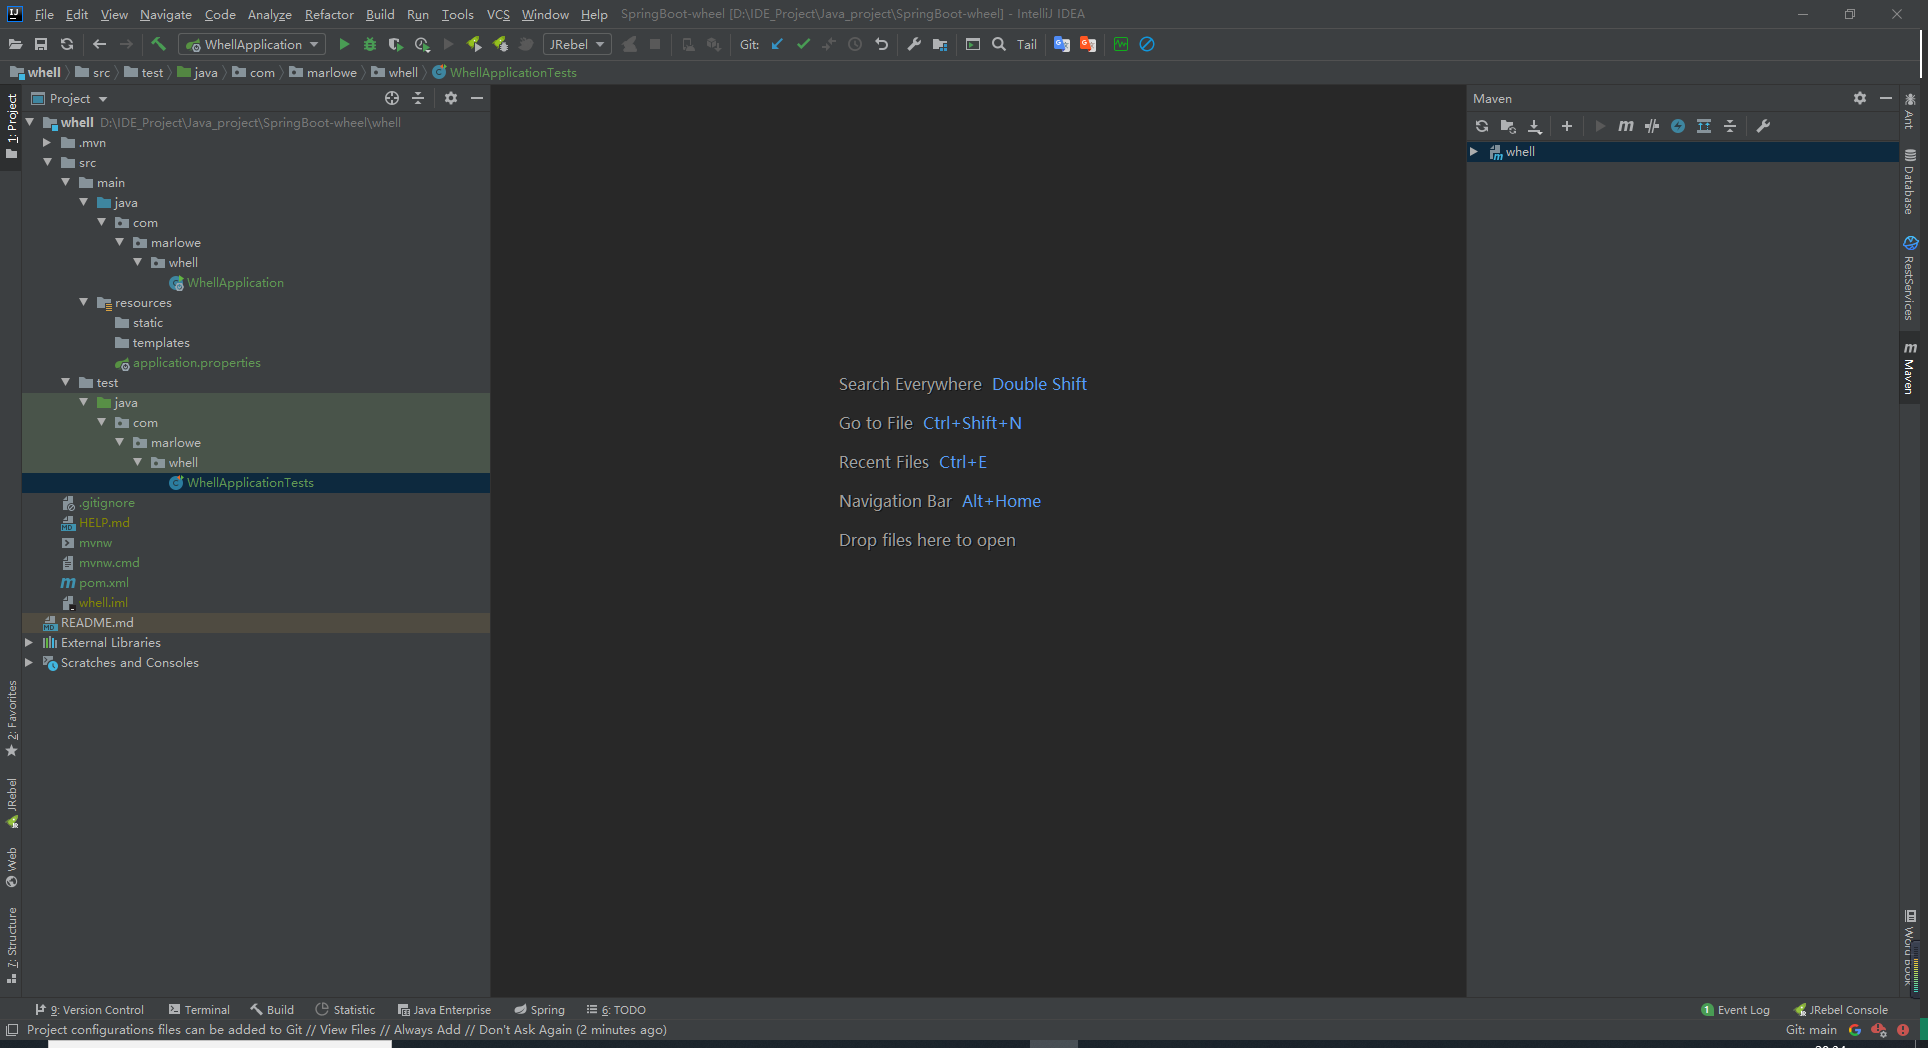The width and height of the screenshot is (1928, 1048).
Task: Click src in the breadcrumb bar
Action: coord(93,72)
